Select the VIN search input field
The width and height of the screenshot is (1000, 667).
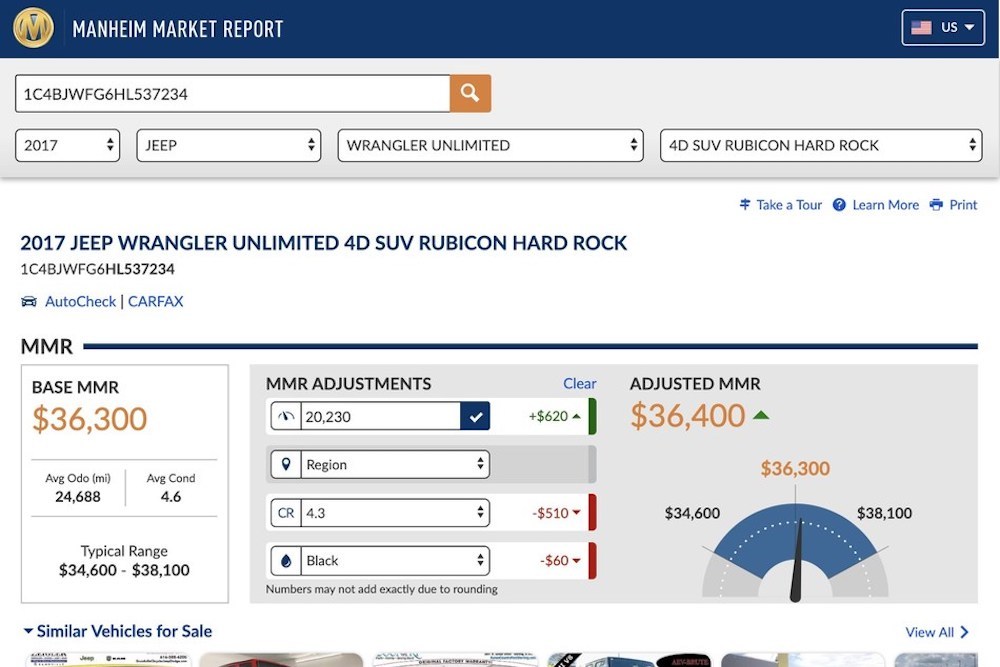click(230, 93)
